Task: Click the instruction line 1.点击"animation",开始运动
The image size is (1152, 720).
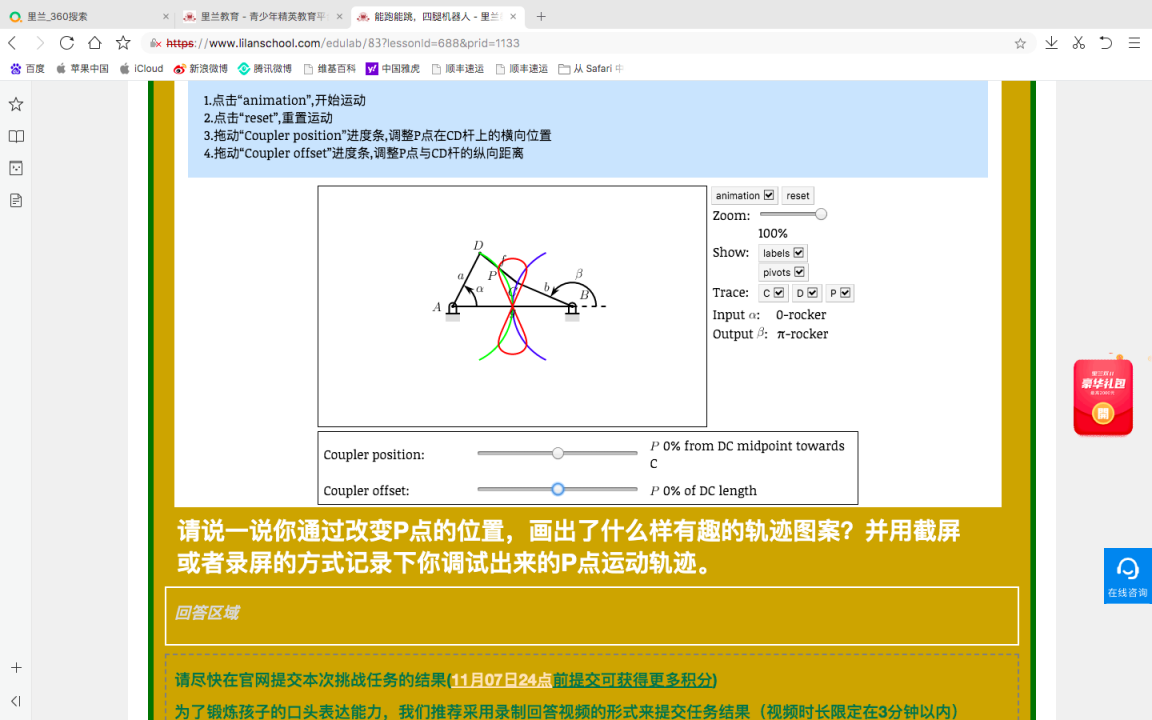Action: click(x=284, y=100)
